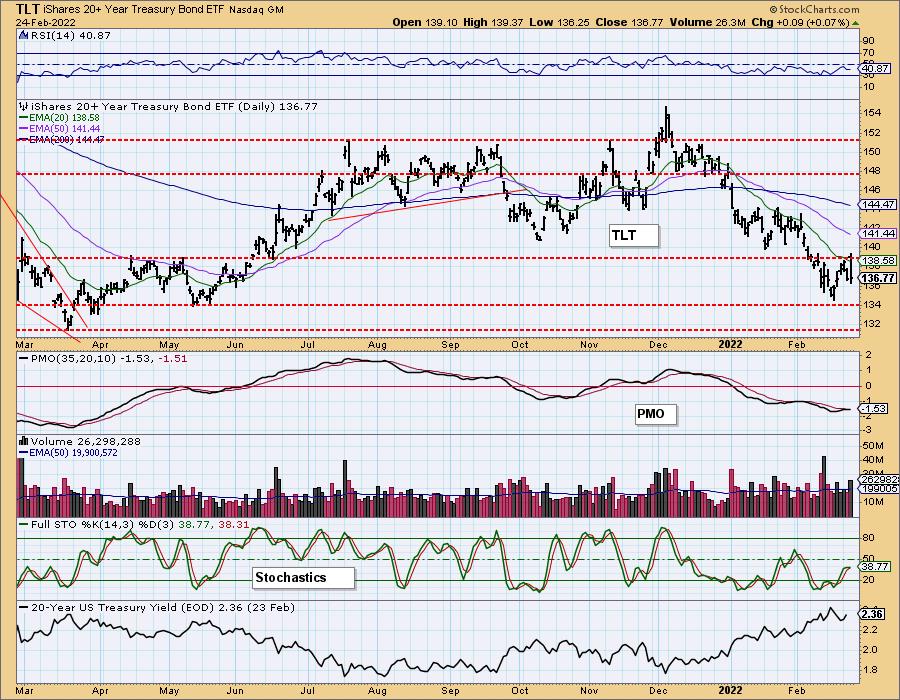Click the 20-Year US Treasury Yield (EOD) legend
The height and width of the screenshot is (700, 900).
[x=157, y=607]
